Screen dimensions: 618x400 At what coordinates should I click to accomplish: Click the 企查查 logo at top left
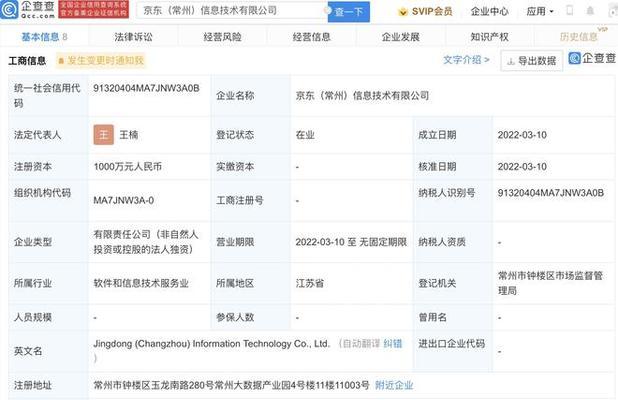pyautogui.click(x=28, y=9)
